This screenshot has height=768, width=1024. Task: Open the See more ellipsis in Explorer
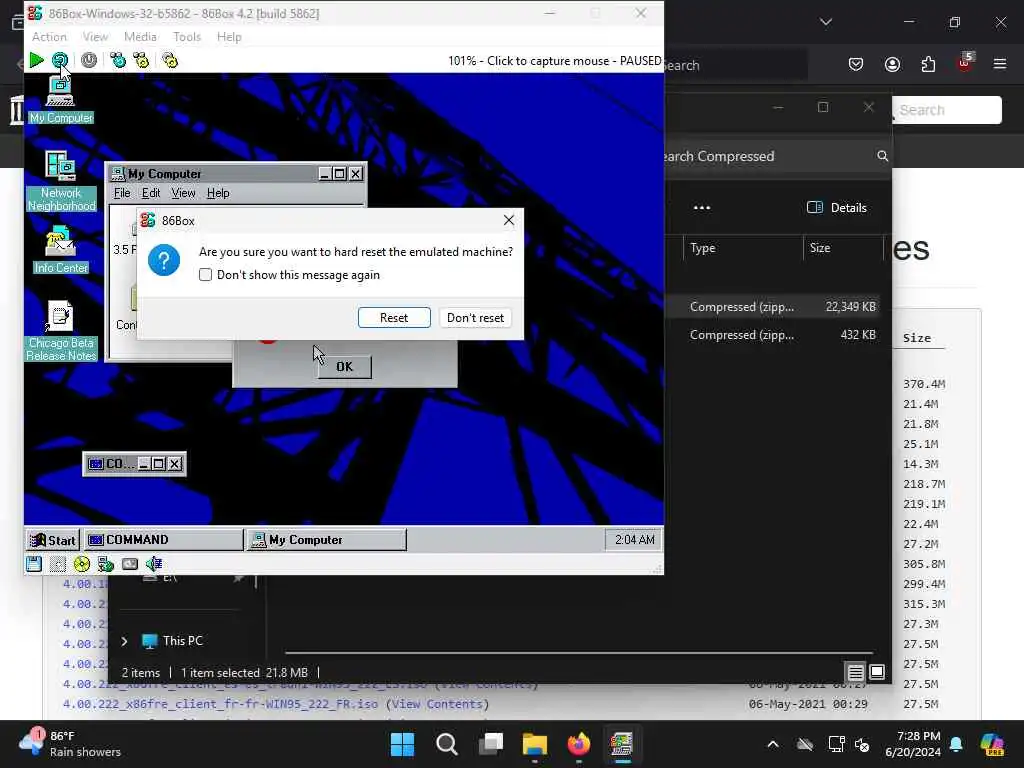pos(701,208)
